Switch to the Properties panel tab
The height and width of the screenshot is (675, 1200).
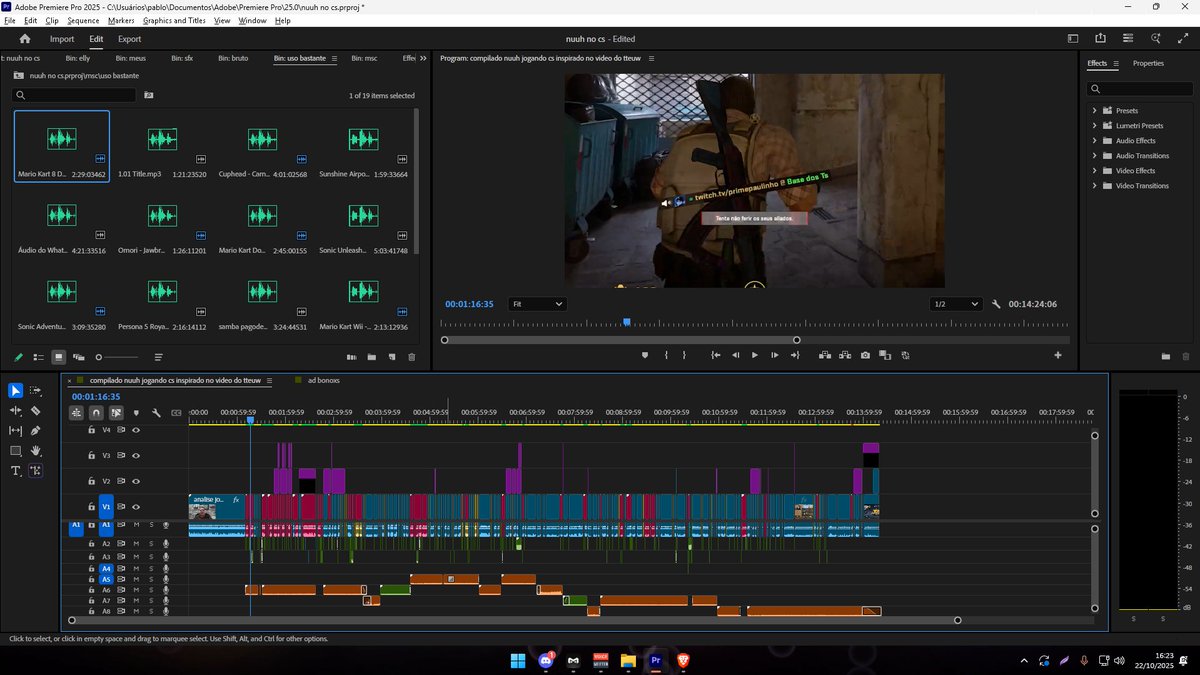(x=1148, y=63)
